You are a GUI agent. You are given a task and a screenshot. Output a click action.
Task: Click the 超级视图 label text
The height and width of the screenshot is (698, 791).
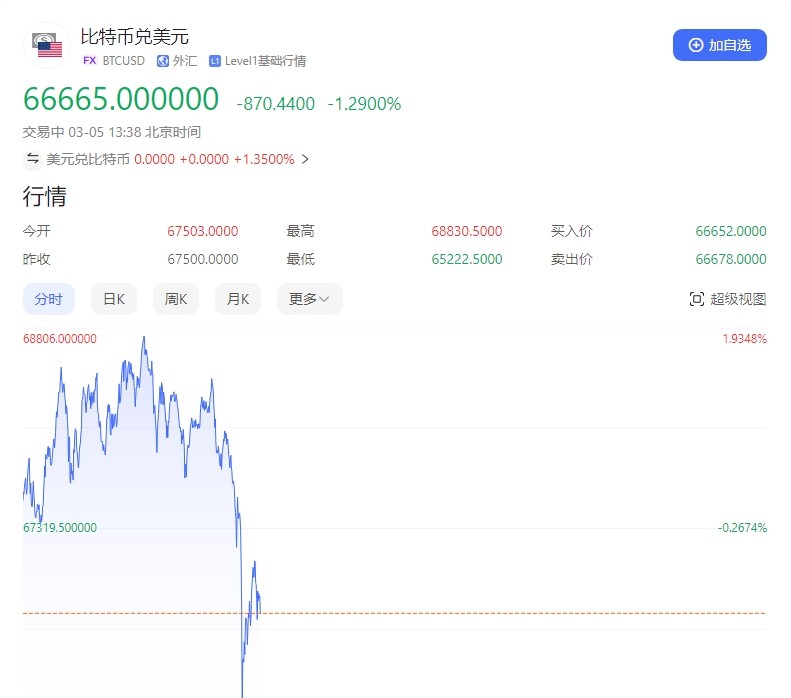pos(738,299)
